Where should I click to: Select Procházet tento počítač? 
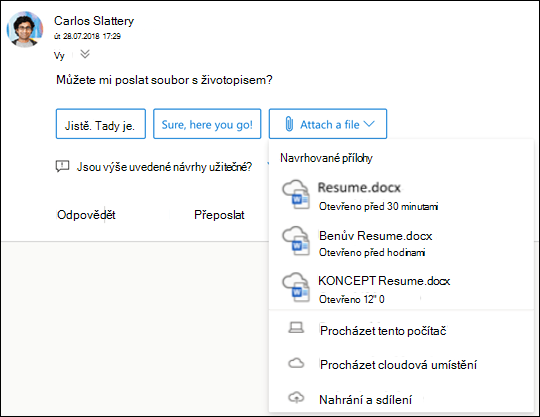coord(401,331)
